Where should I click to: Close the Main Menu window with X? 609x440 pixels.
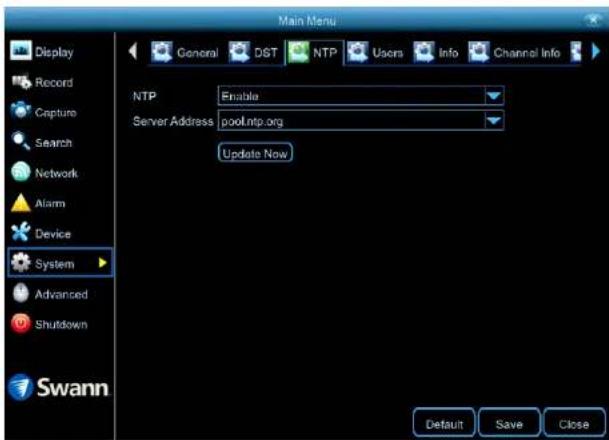pyautogui.click(x=593, y=19)
